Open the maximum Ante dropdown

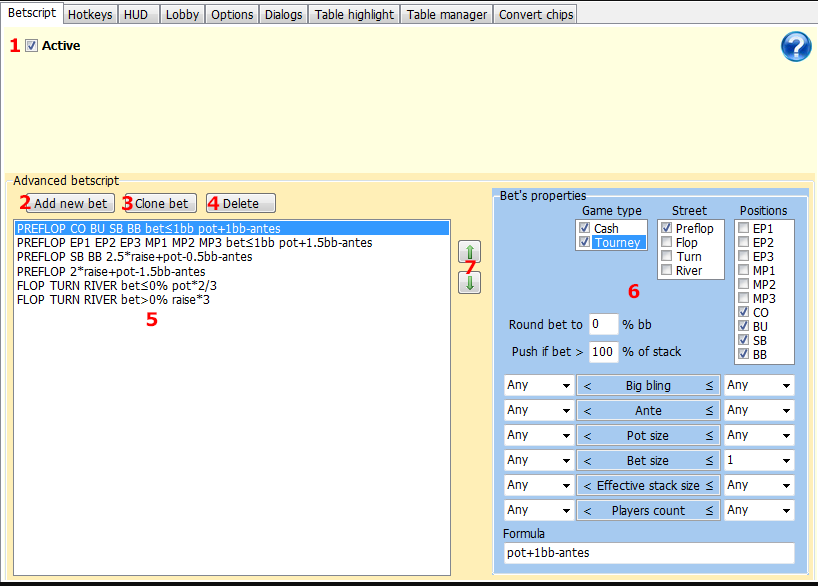click(759, 410)
